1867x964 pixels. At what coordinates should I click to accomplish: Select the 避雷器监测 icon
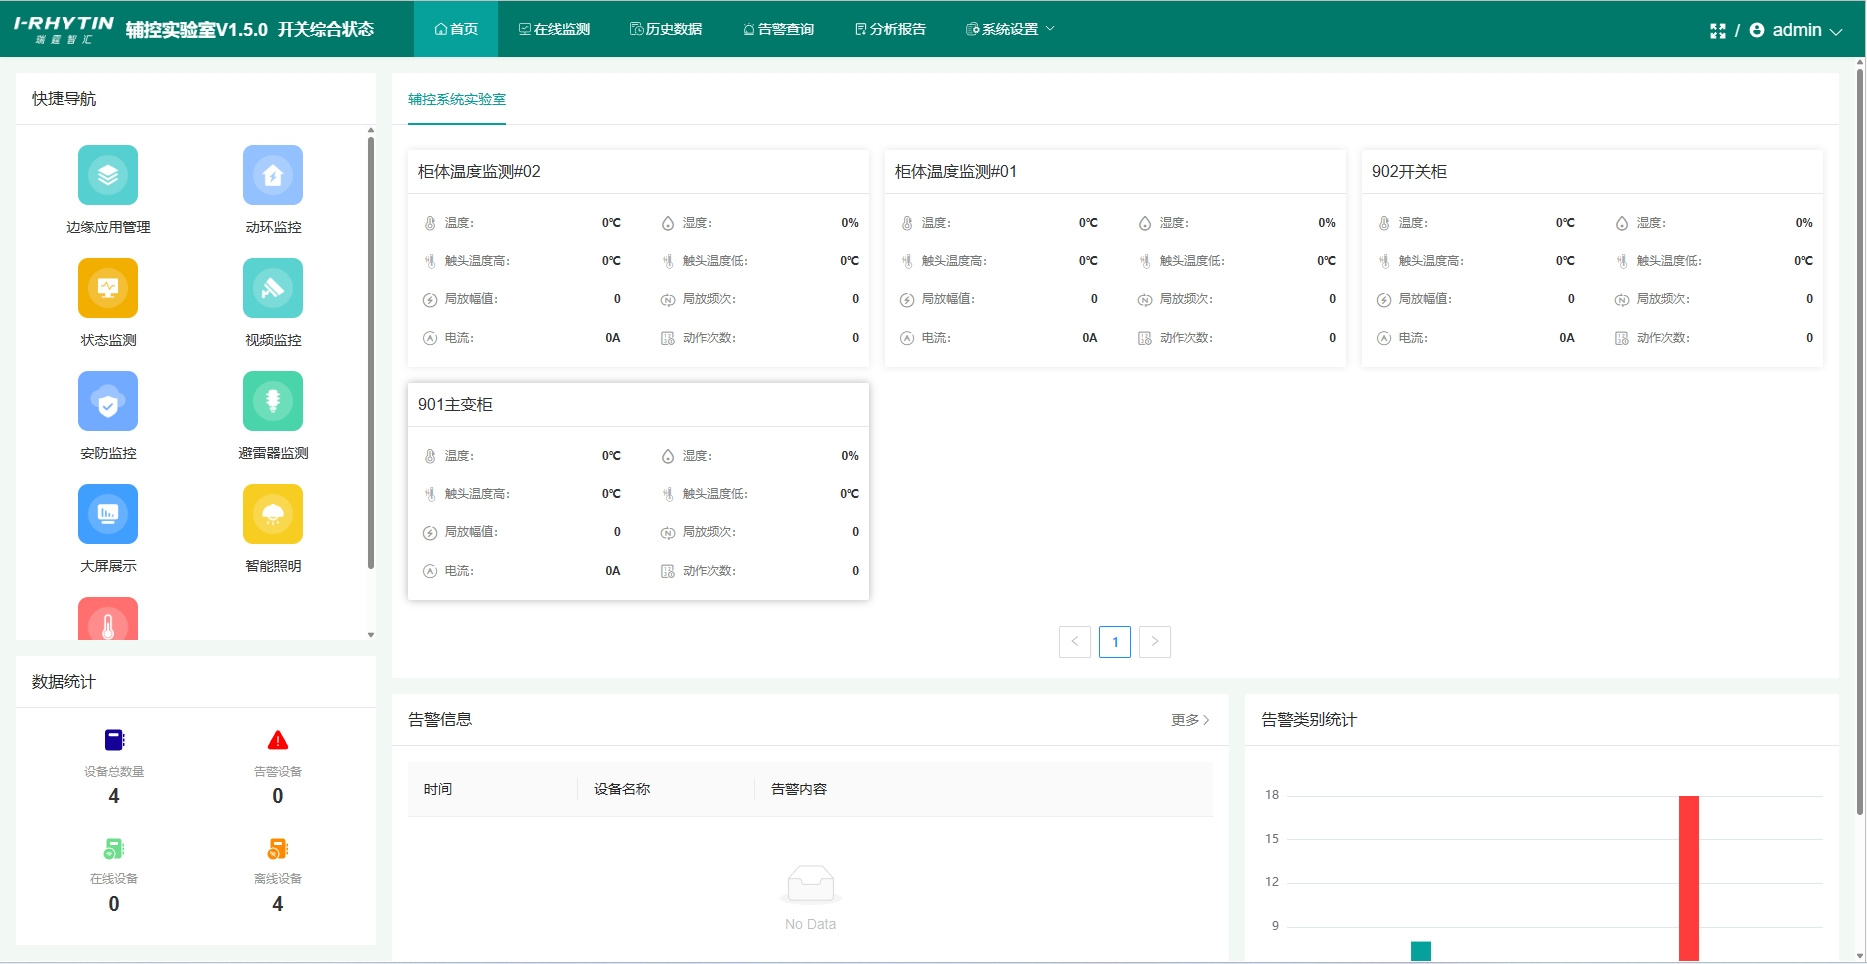(x=272, y=402)
